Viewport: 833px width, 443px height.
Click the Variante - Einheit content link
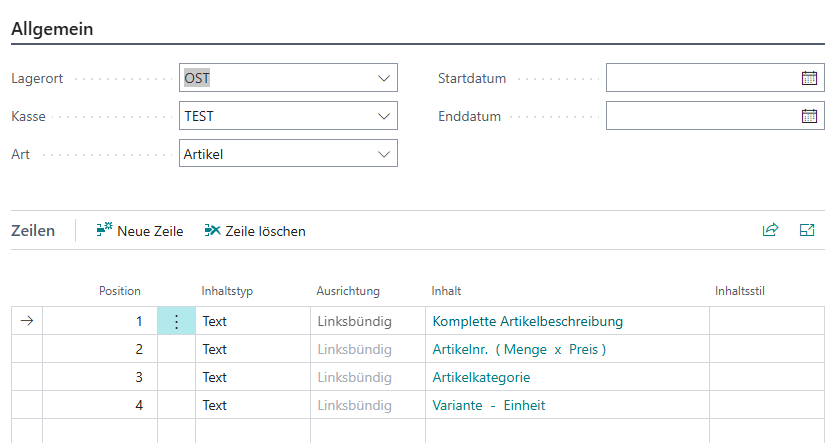(489, 405)
